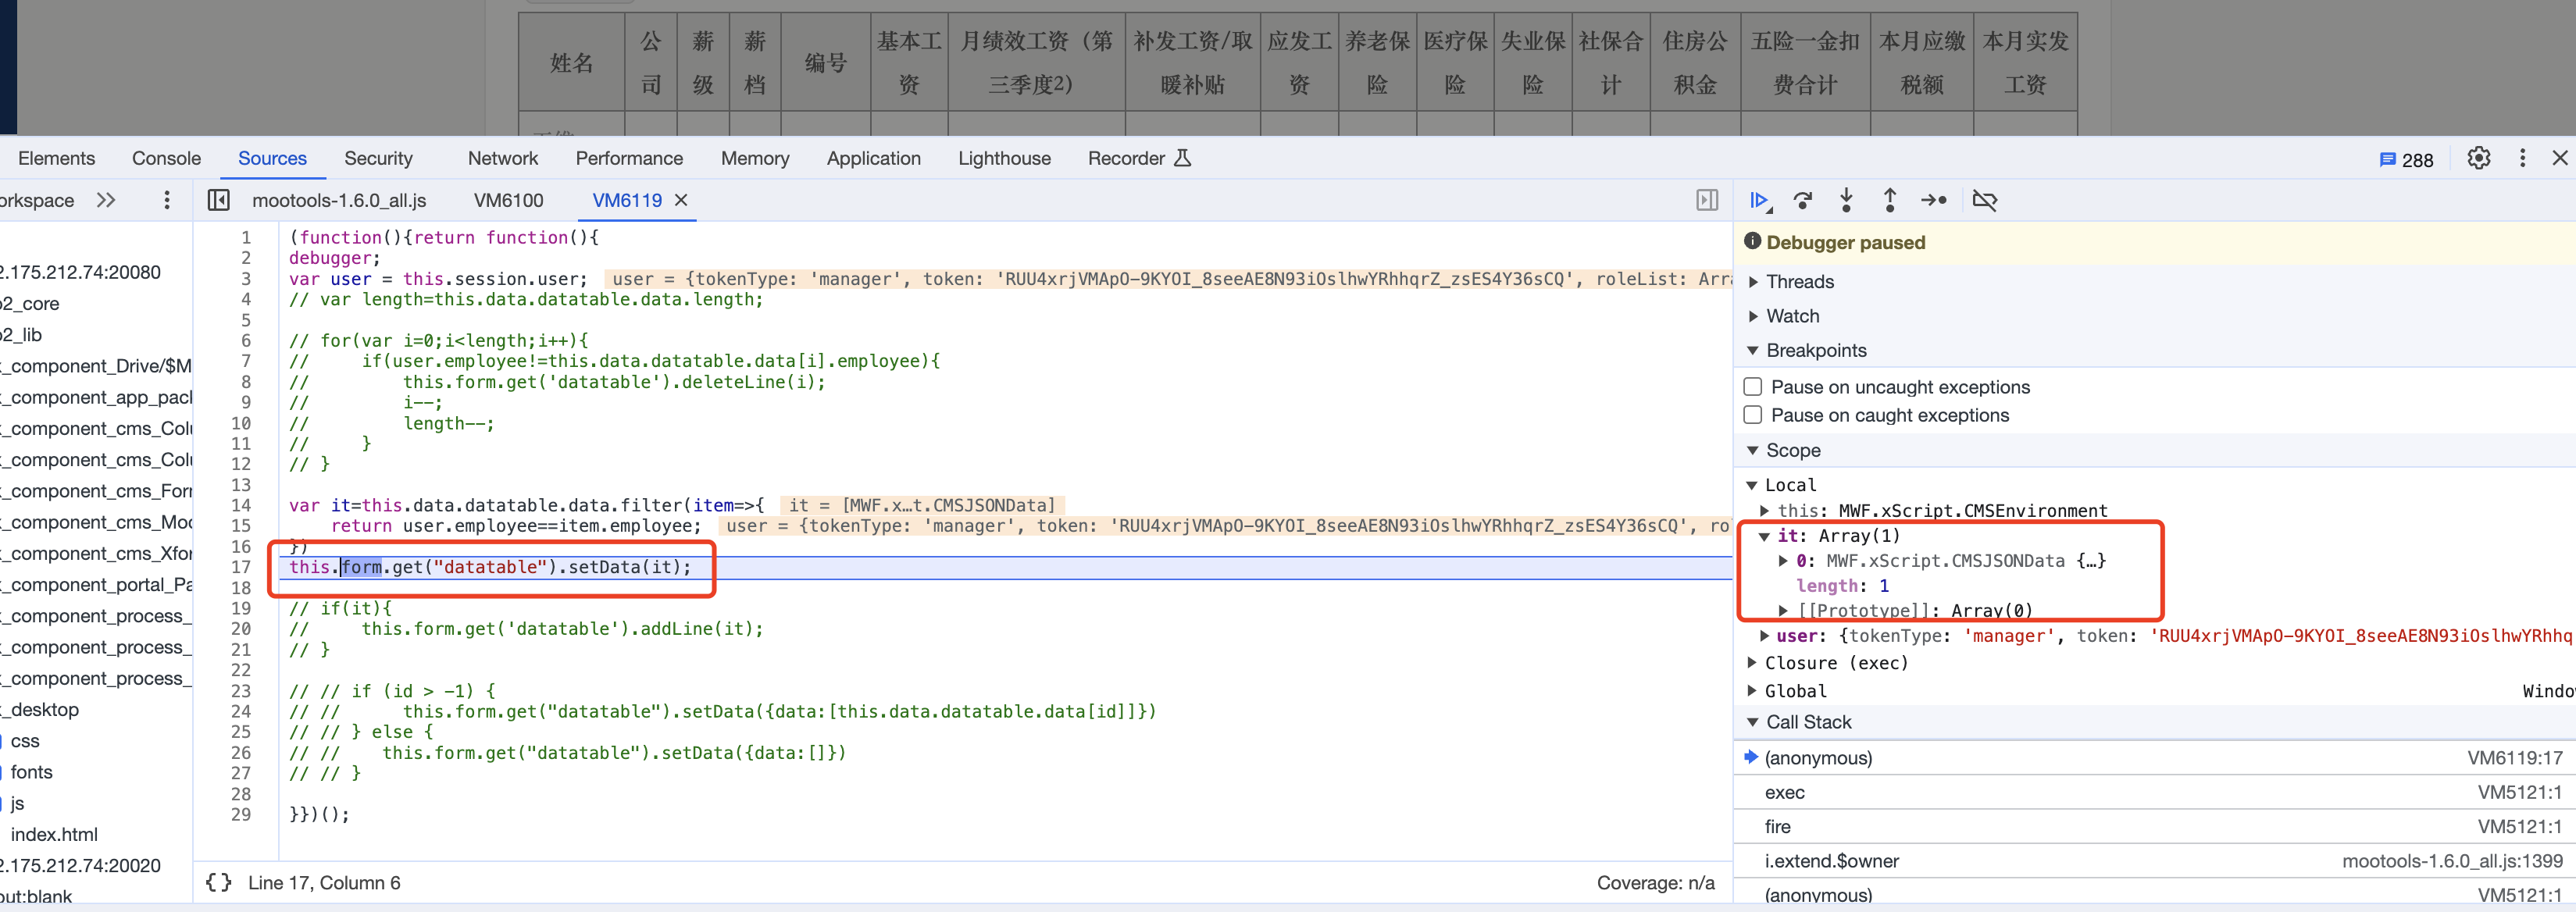2576x912 pixels.
Task: Close the VM6119 file tab
Action: click(x=681, y=201)
